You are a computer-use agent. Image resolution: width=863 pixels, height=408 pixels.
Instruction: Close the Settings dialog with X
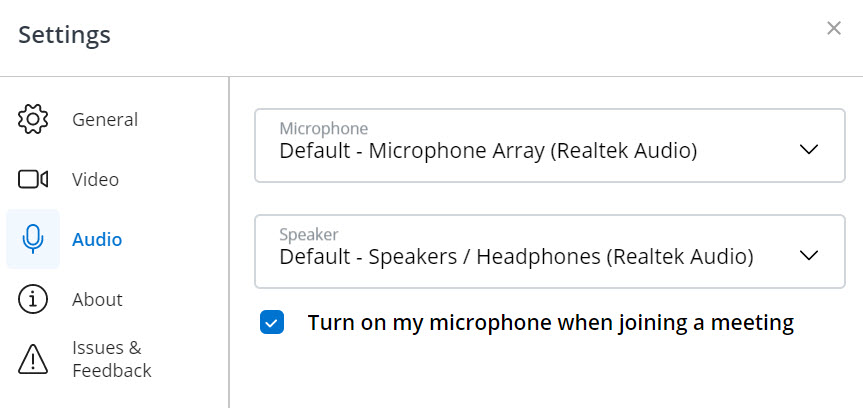833,28
